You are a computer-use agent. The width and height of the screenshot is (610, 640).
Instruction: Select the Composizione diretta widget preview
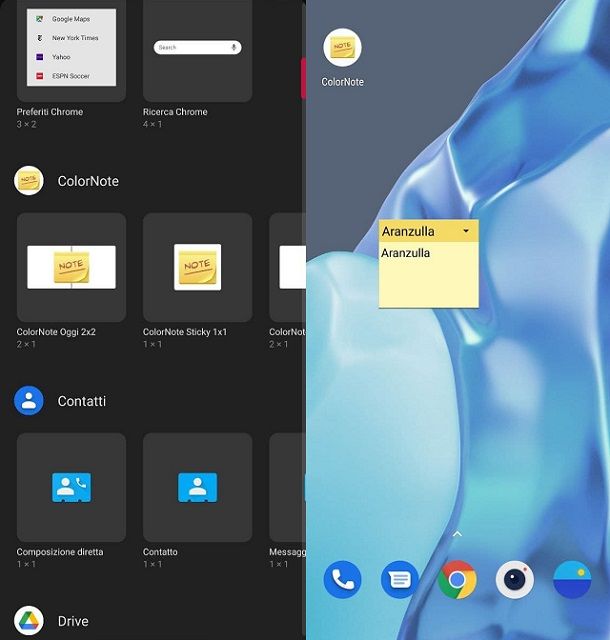(71, 487)
